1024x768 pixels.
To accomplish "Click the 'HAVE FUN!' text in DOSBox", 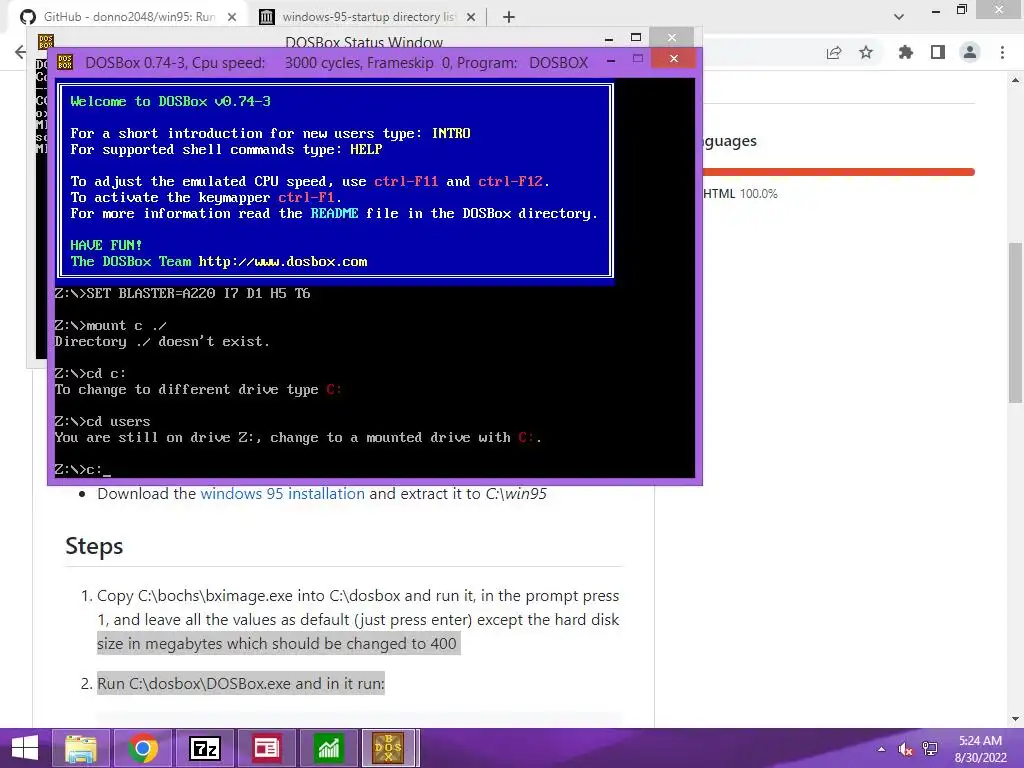I will pos(106,246).
